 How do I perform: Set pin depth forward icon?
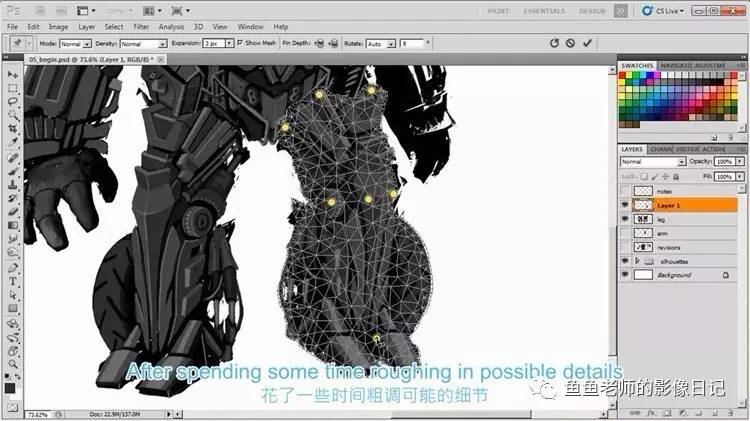pyautogui.click(x=320, y=44)
